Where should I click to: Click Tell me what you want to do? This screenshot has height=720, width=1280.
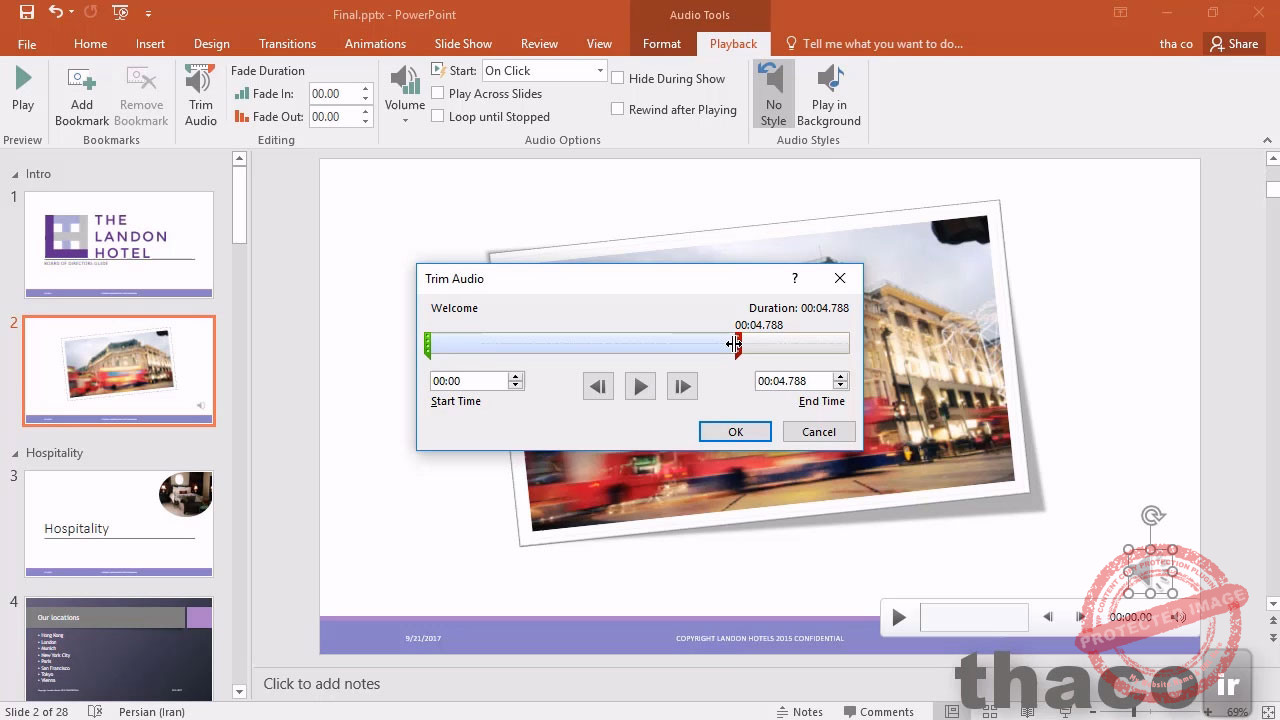882,43
